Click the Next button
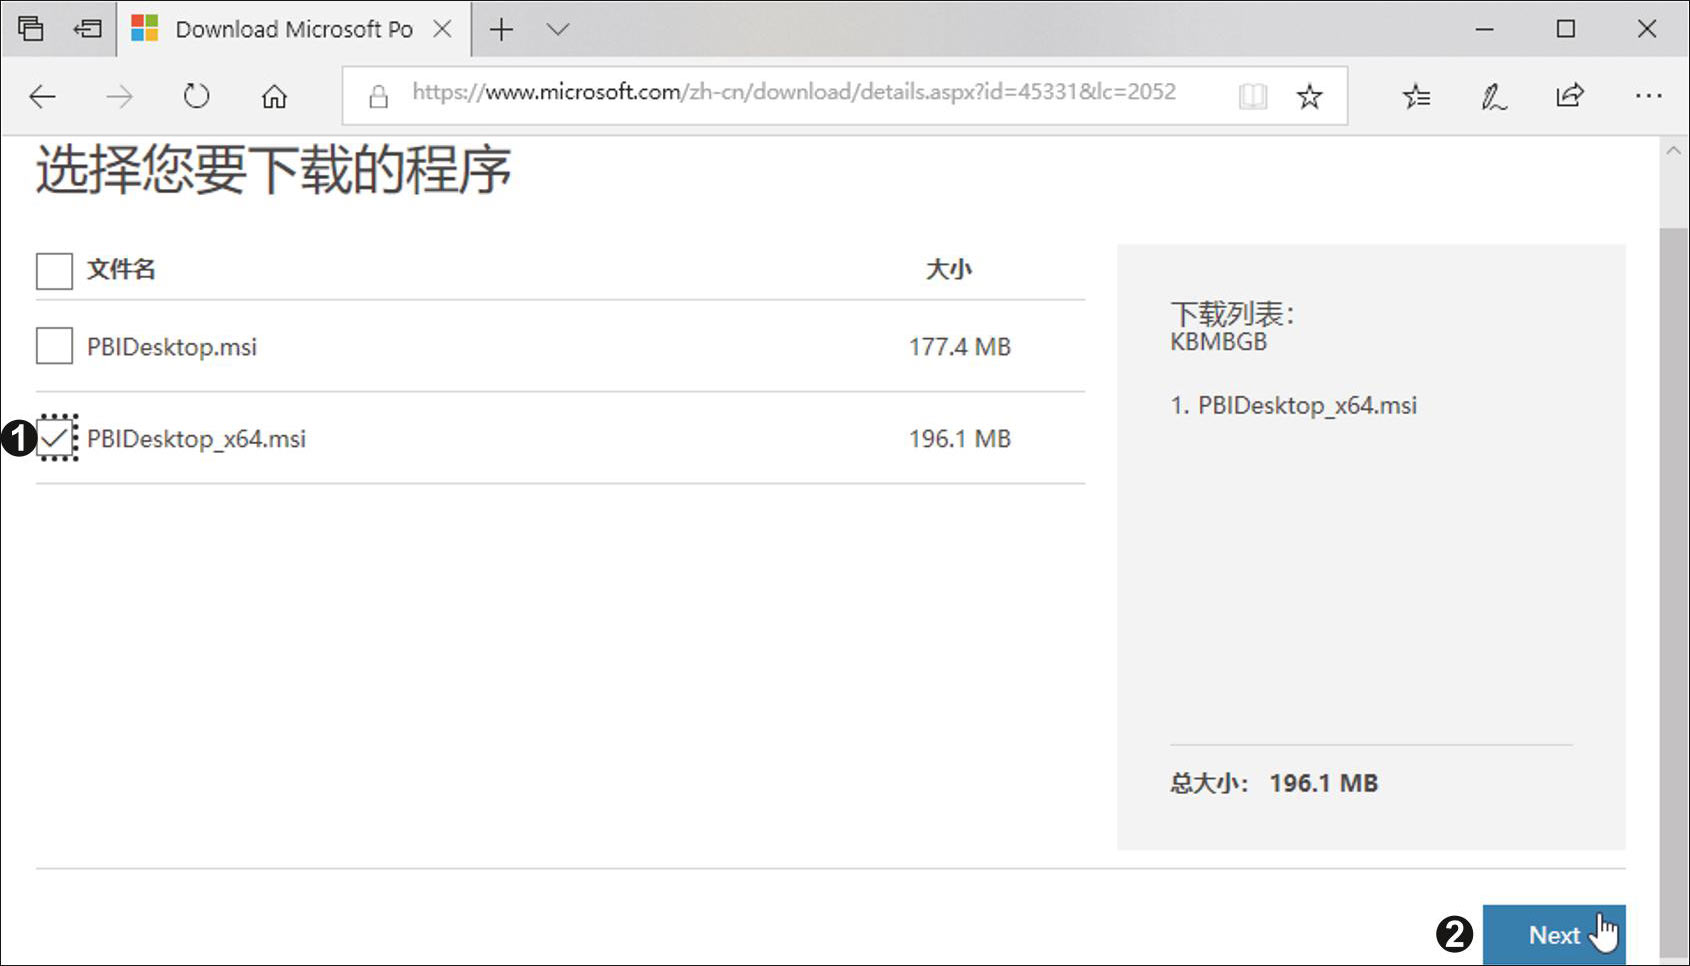 tap(1554, 935)
